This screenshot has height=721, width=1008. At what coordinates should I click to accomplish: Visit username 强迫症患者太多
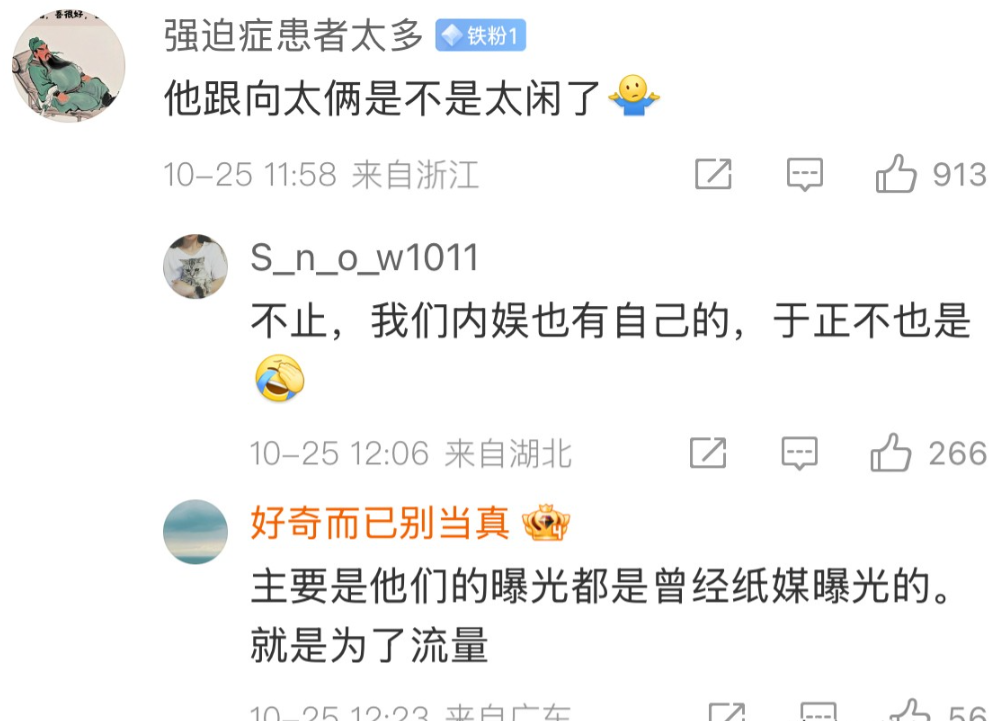click(x=294, y=35)
